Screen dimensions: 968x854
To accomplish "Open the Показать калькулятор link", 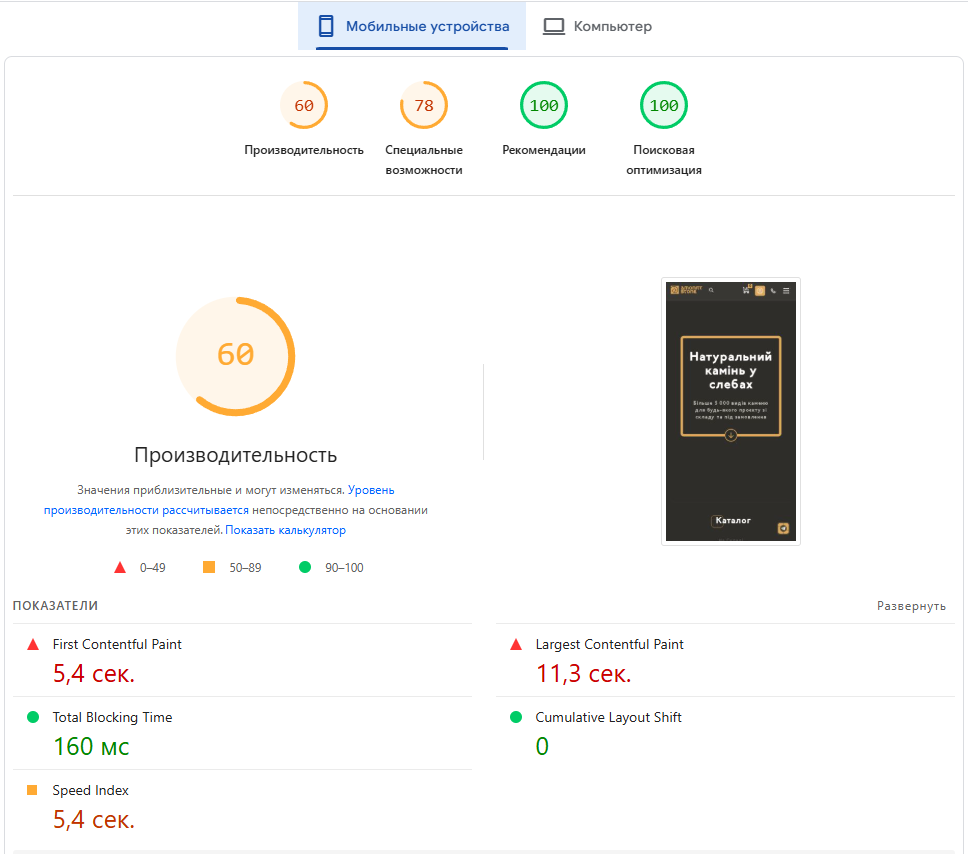I will pos(285,530).
